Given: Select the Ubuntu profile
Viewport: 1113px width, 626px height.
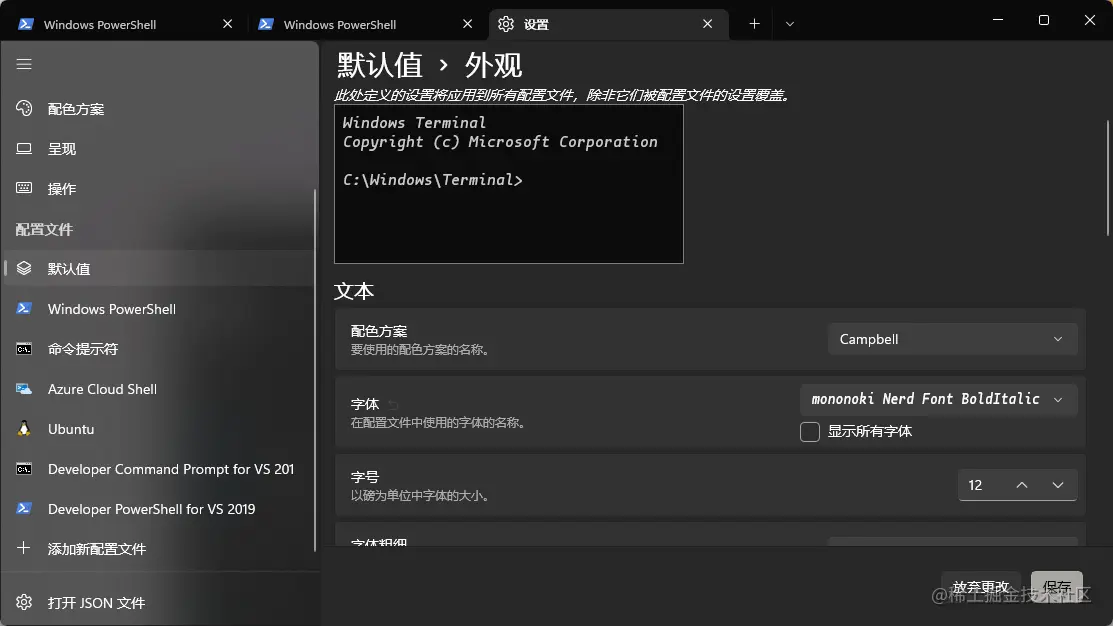Looking at the screenshot, I should coord(159,429).
